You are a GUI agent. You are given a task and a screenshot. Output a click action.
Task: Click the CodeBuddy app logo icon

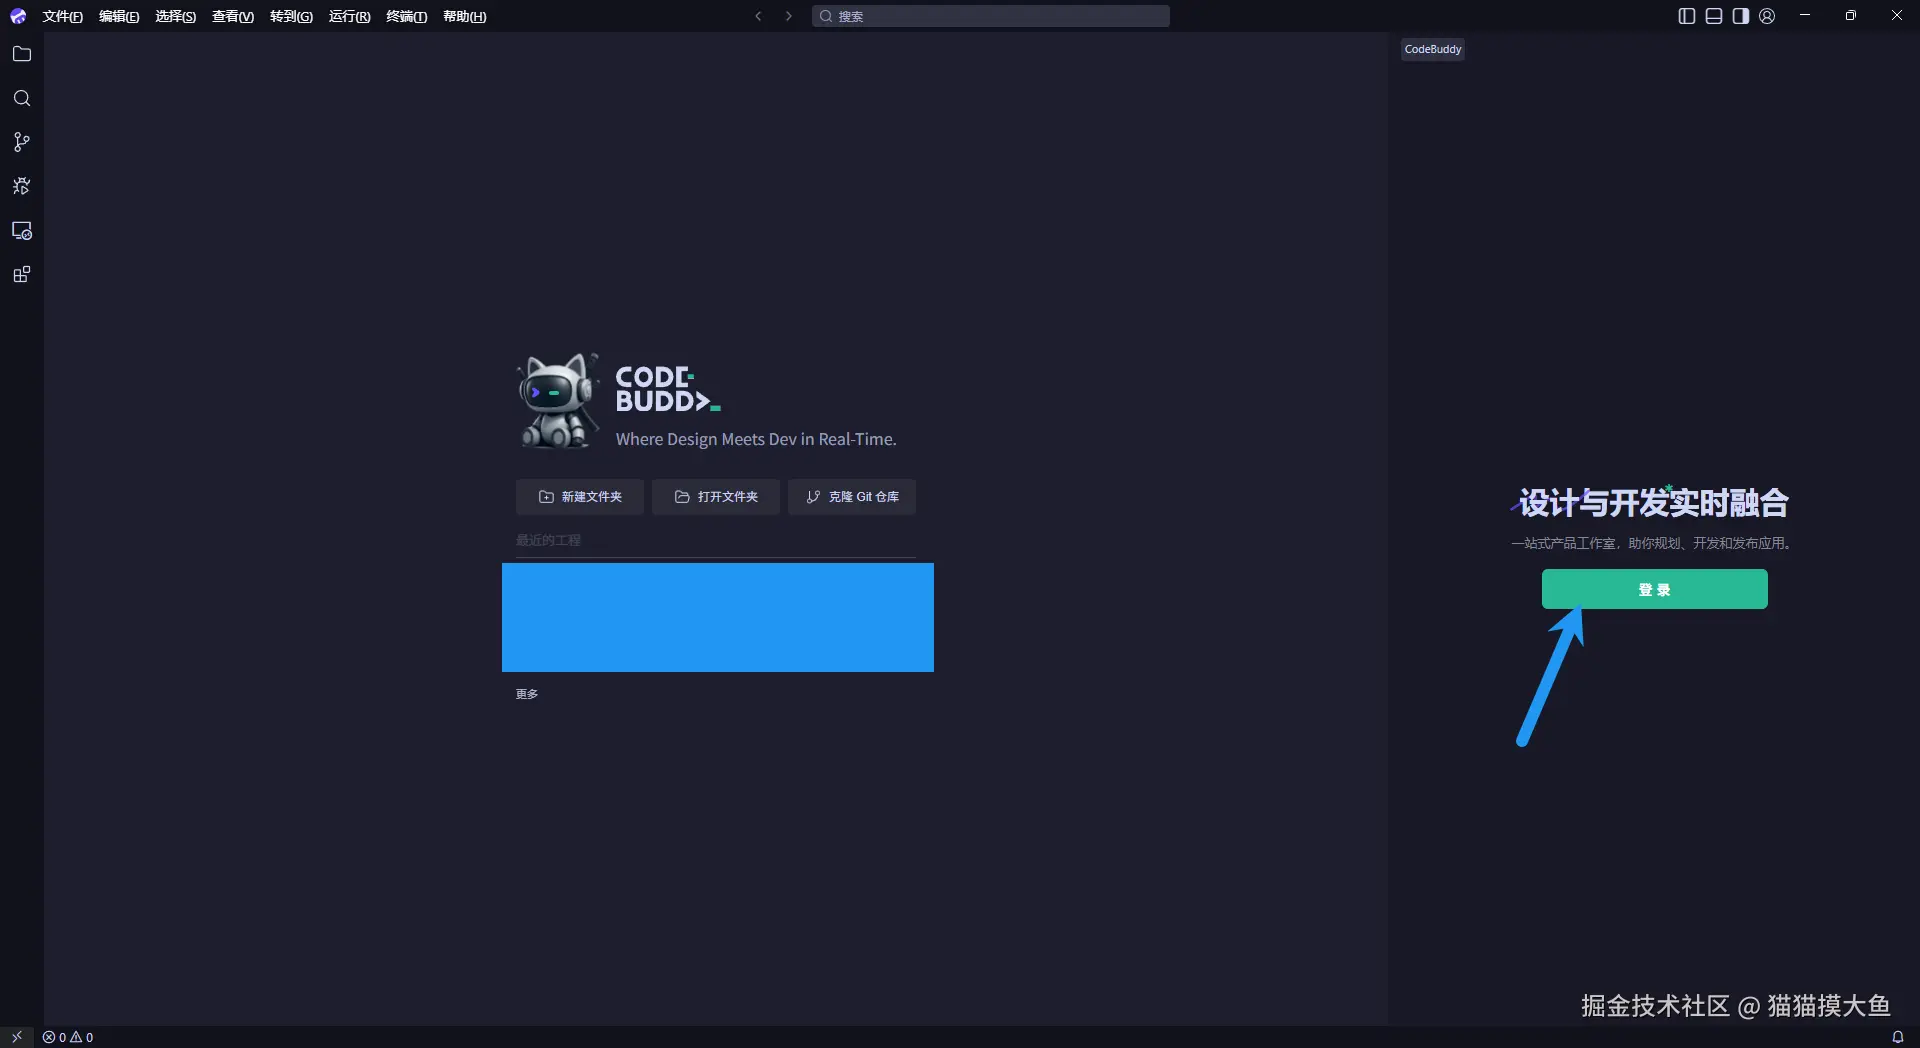[18, 16]
